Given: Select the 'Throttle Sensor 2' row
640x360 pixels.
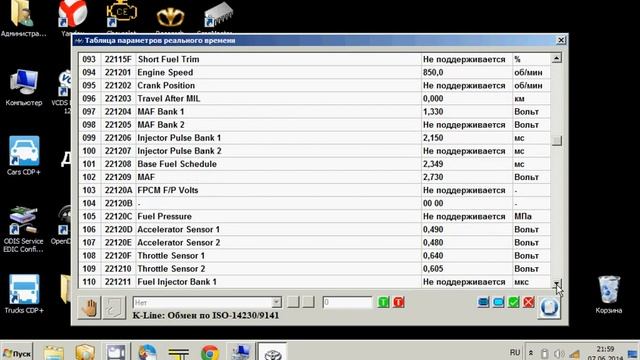Looking at the screenshot, I should pyautogui.click(x=314, y=269).
